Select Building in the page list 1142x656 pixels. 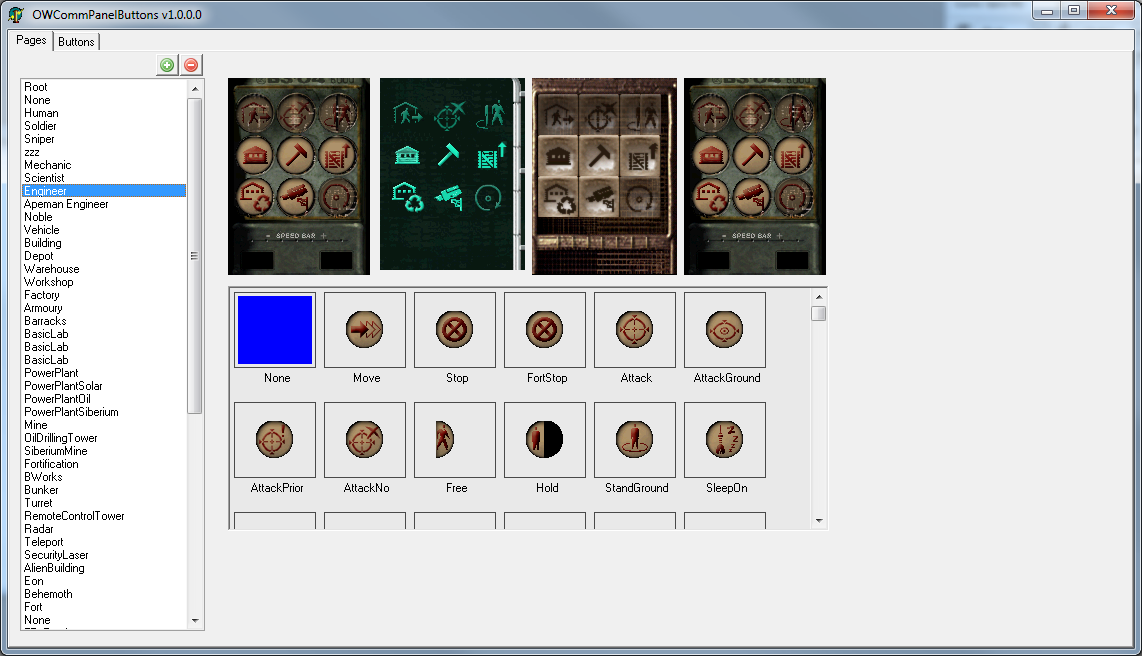click(x=104, y=243)
